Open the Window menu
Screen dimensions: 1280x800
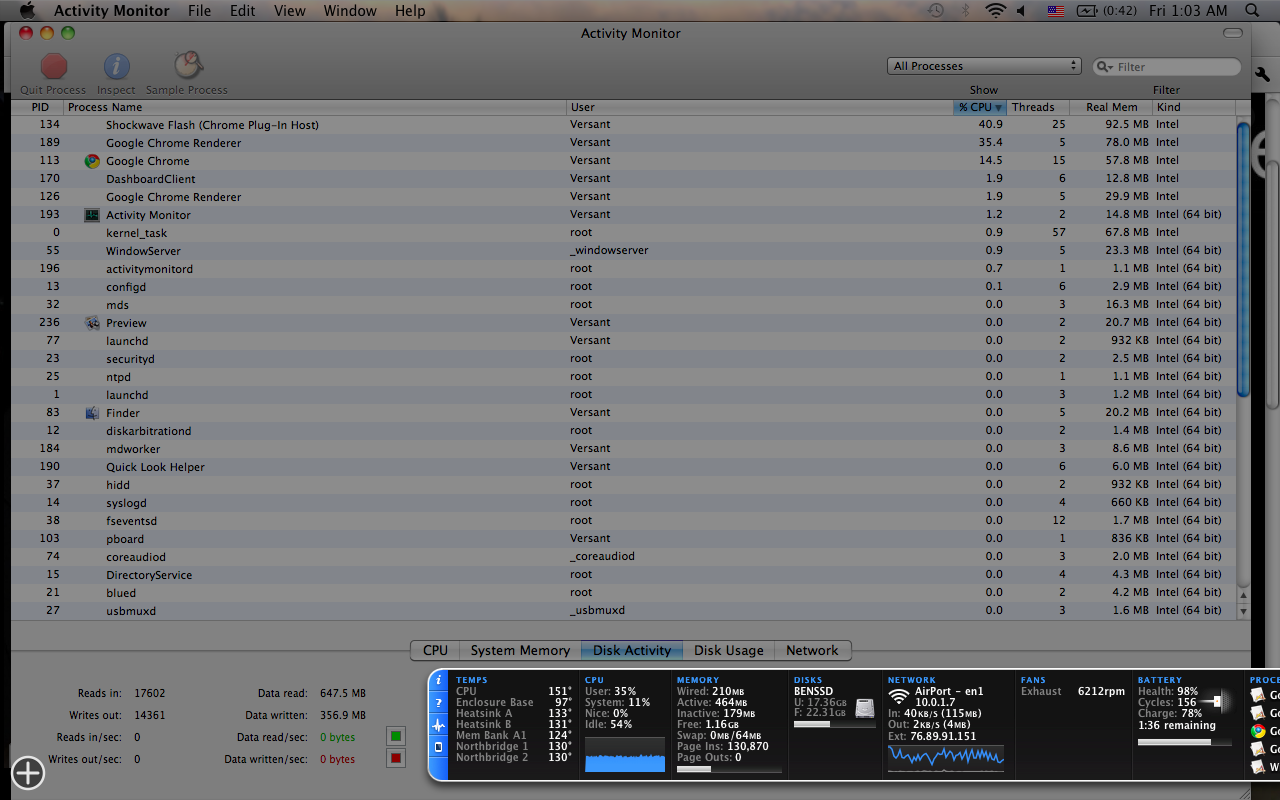(350, 11)
